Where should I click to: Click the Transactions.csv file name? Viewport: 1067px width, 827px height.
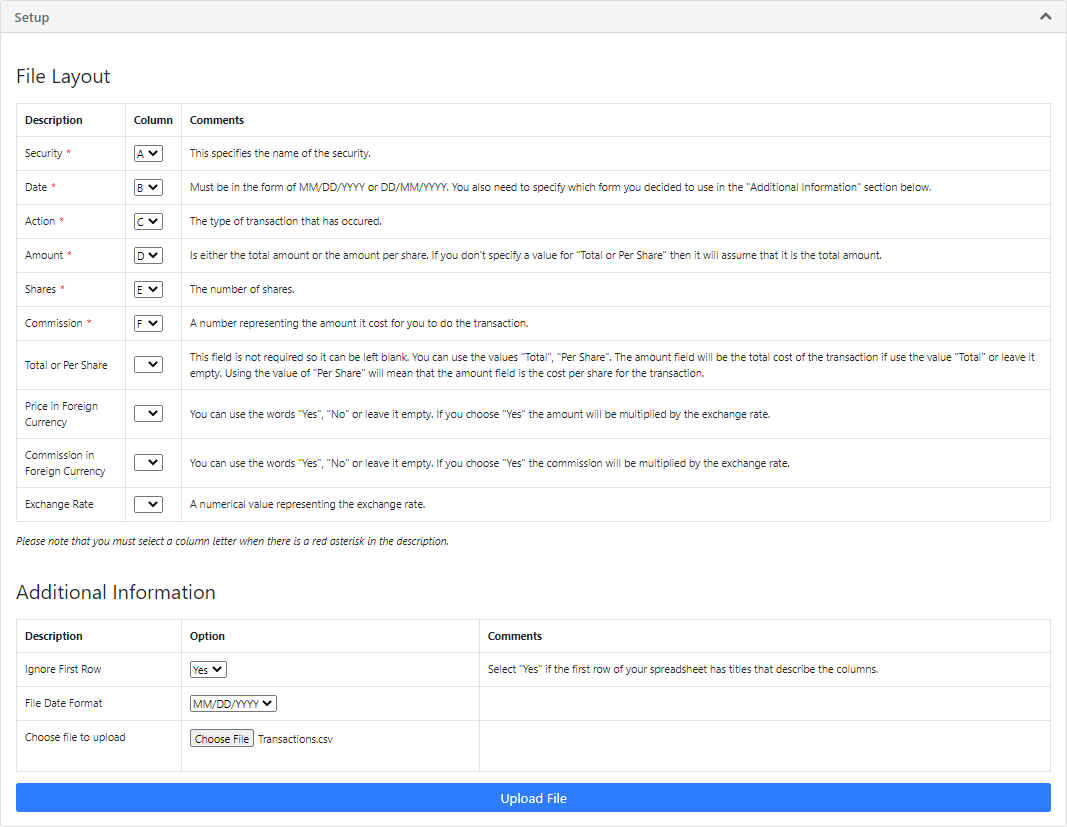(295, 739)
